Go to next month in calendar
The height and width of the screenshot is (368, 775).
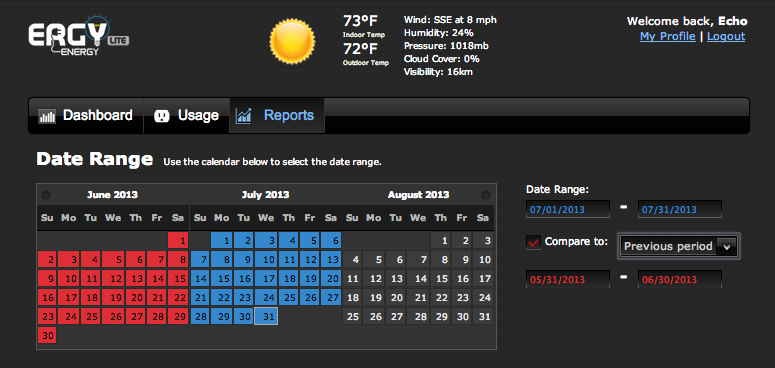[x=486, y=195]
